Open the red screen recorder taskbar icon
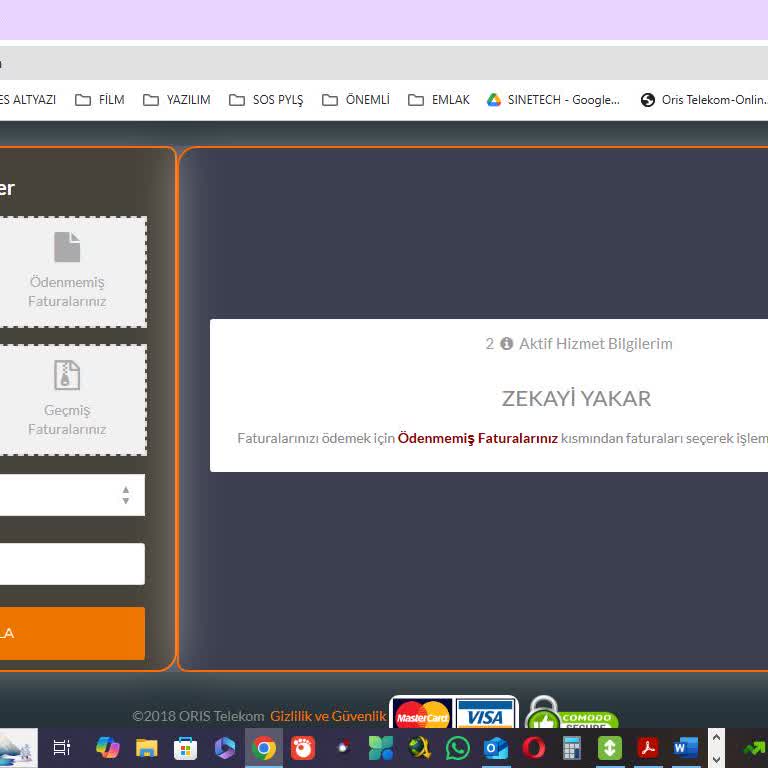Viewport: 768px width, 768px height. pos(303,748)
